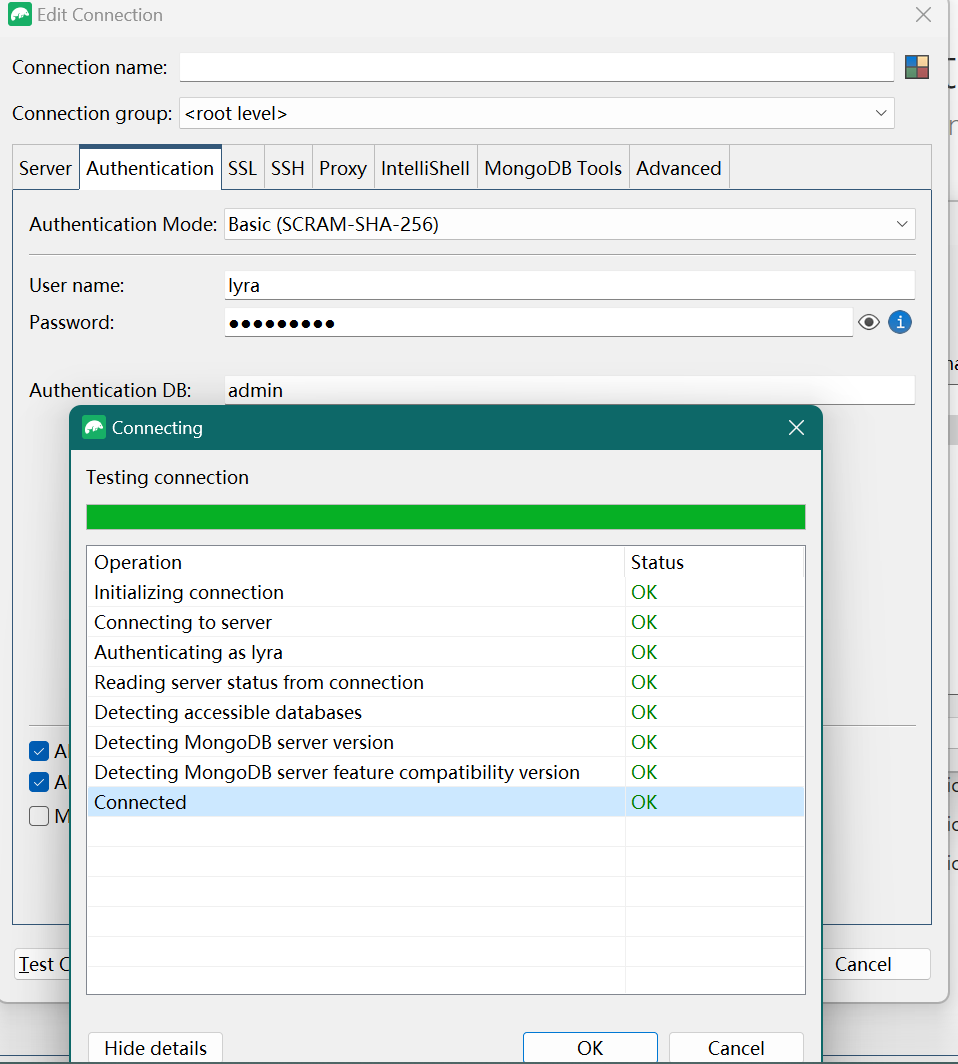Select Detecting MongoDB server version row
The width and height of the screenshot is (958, 1064).
(446, 742)
